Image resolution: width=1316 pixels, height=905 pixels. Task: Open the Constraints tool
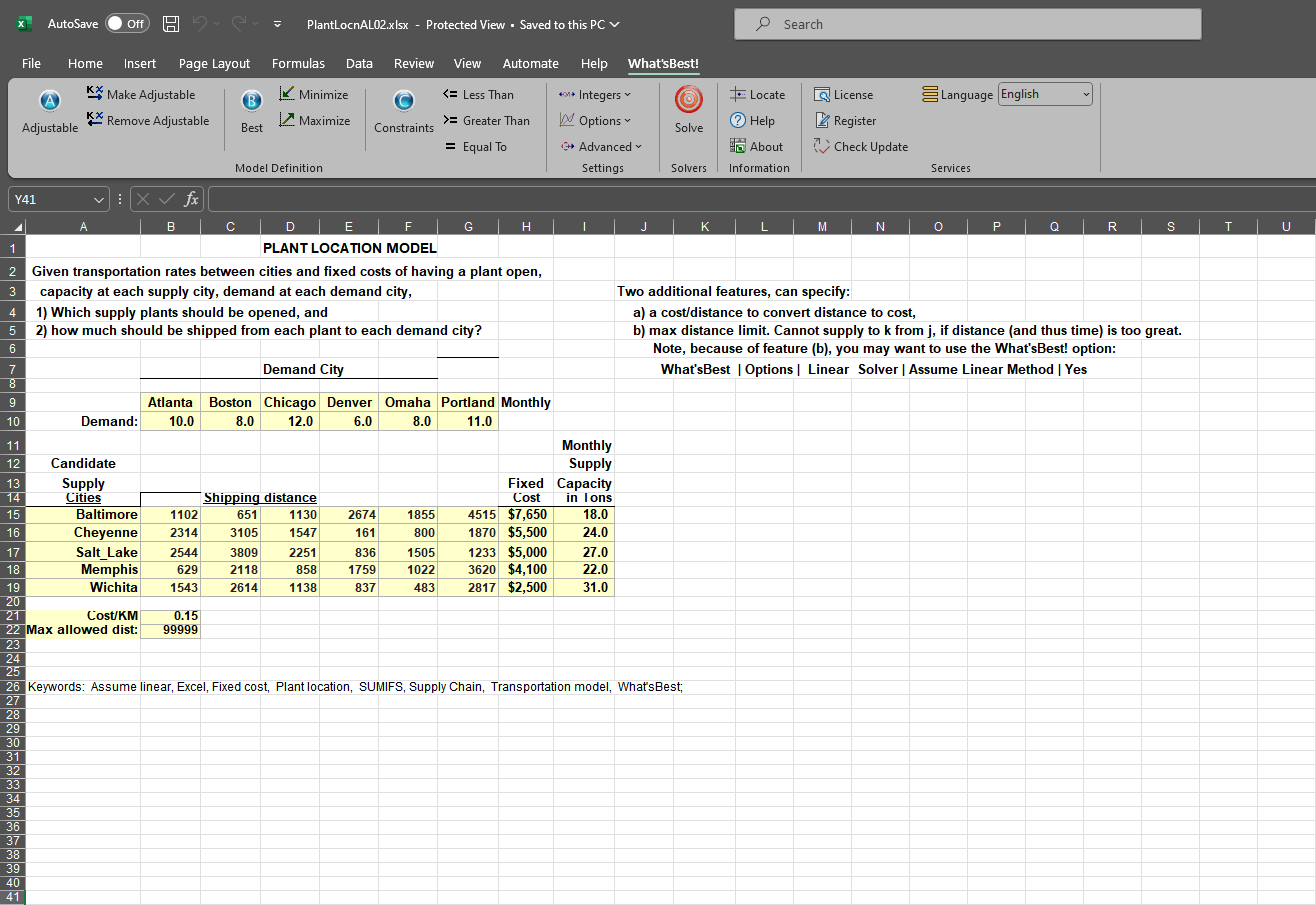click(x=404, y=112)
